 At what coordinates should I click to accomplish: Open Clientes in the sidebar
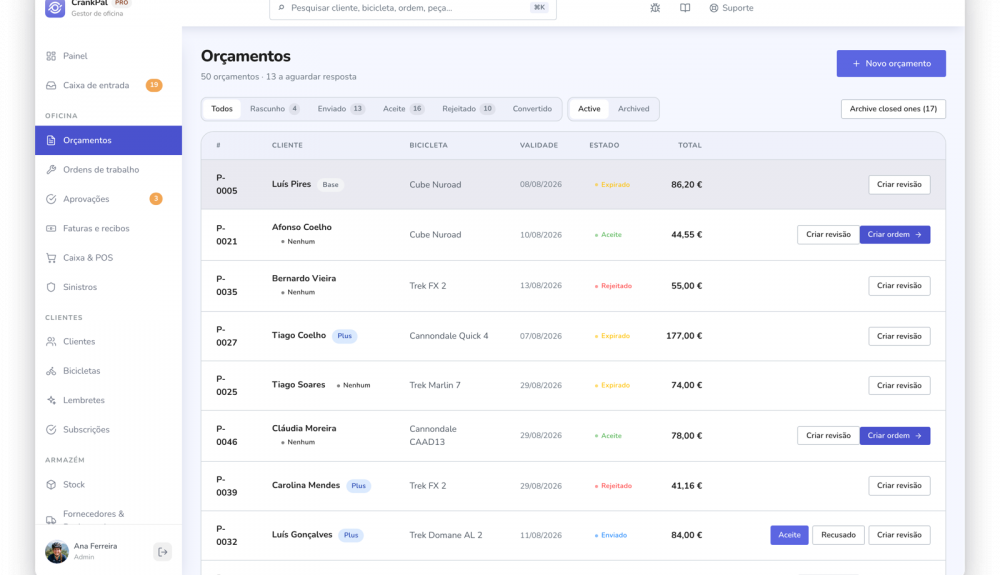click(x=108, y=342)
